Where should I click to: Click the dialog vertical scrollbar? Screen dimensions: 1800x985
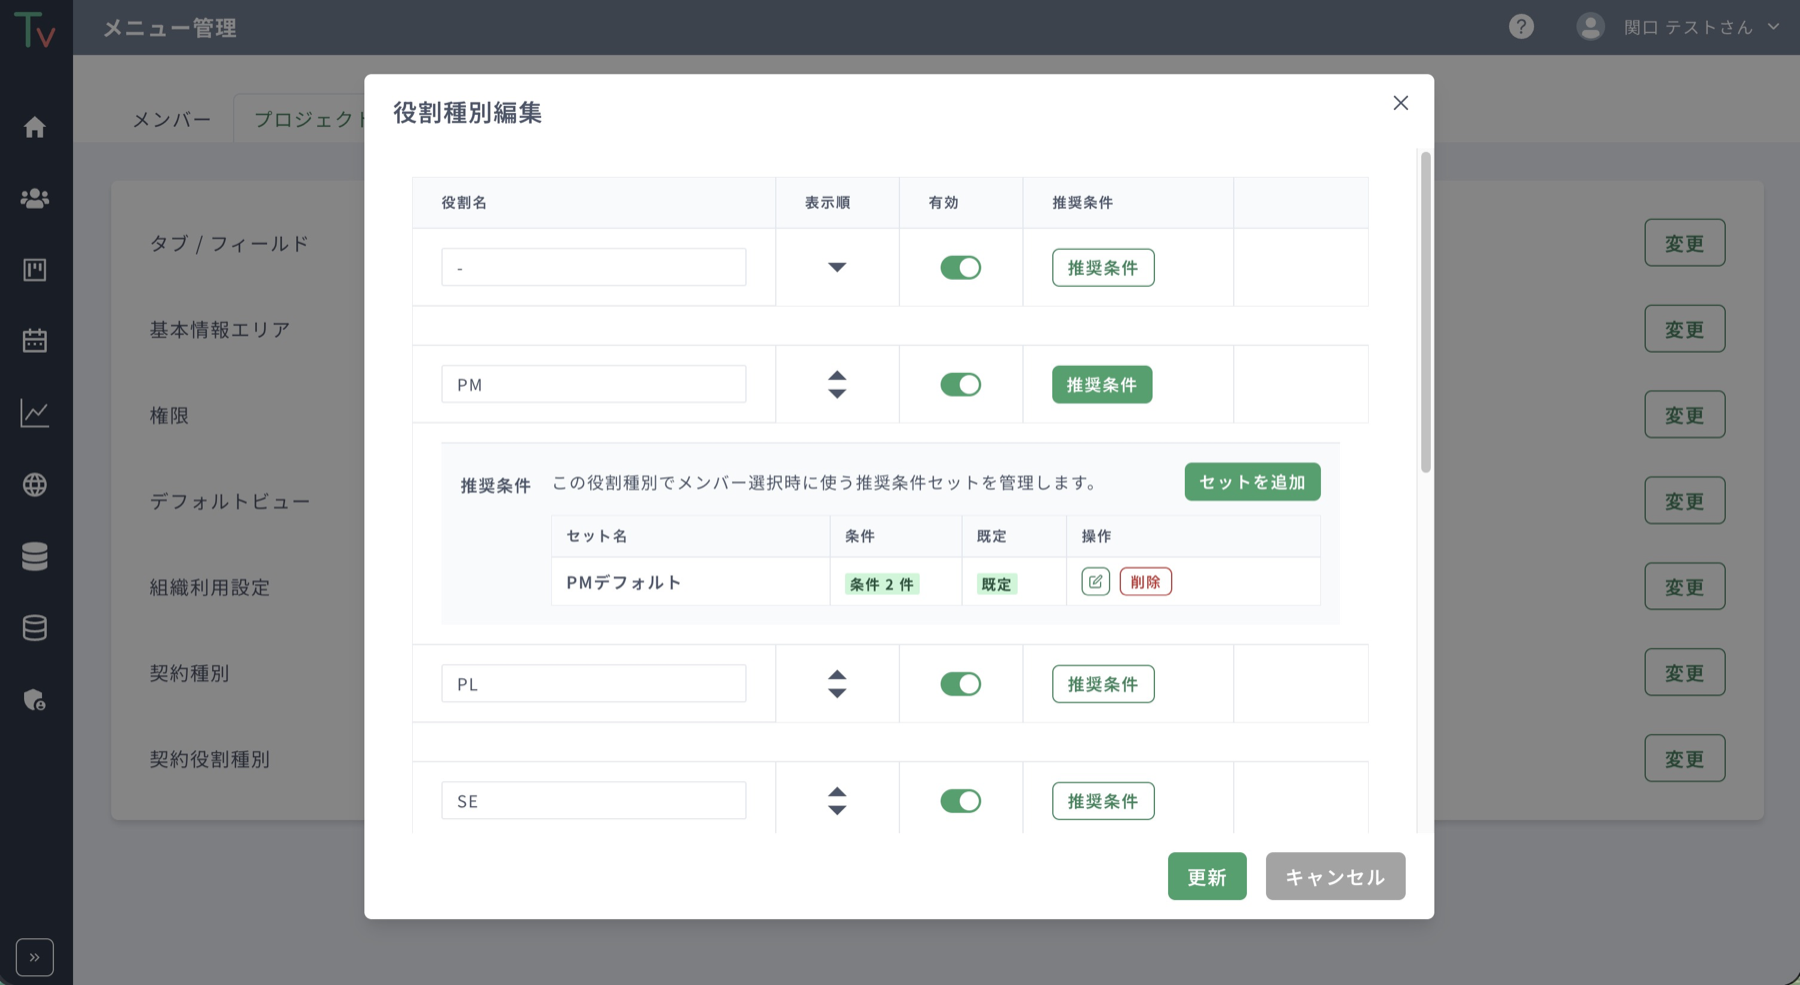1425,312
